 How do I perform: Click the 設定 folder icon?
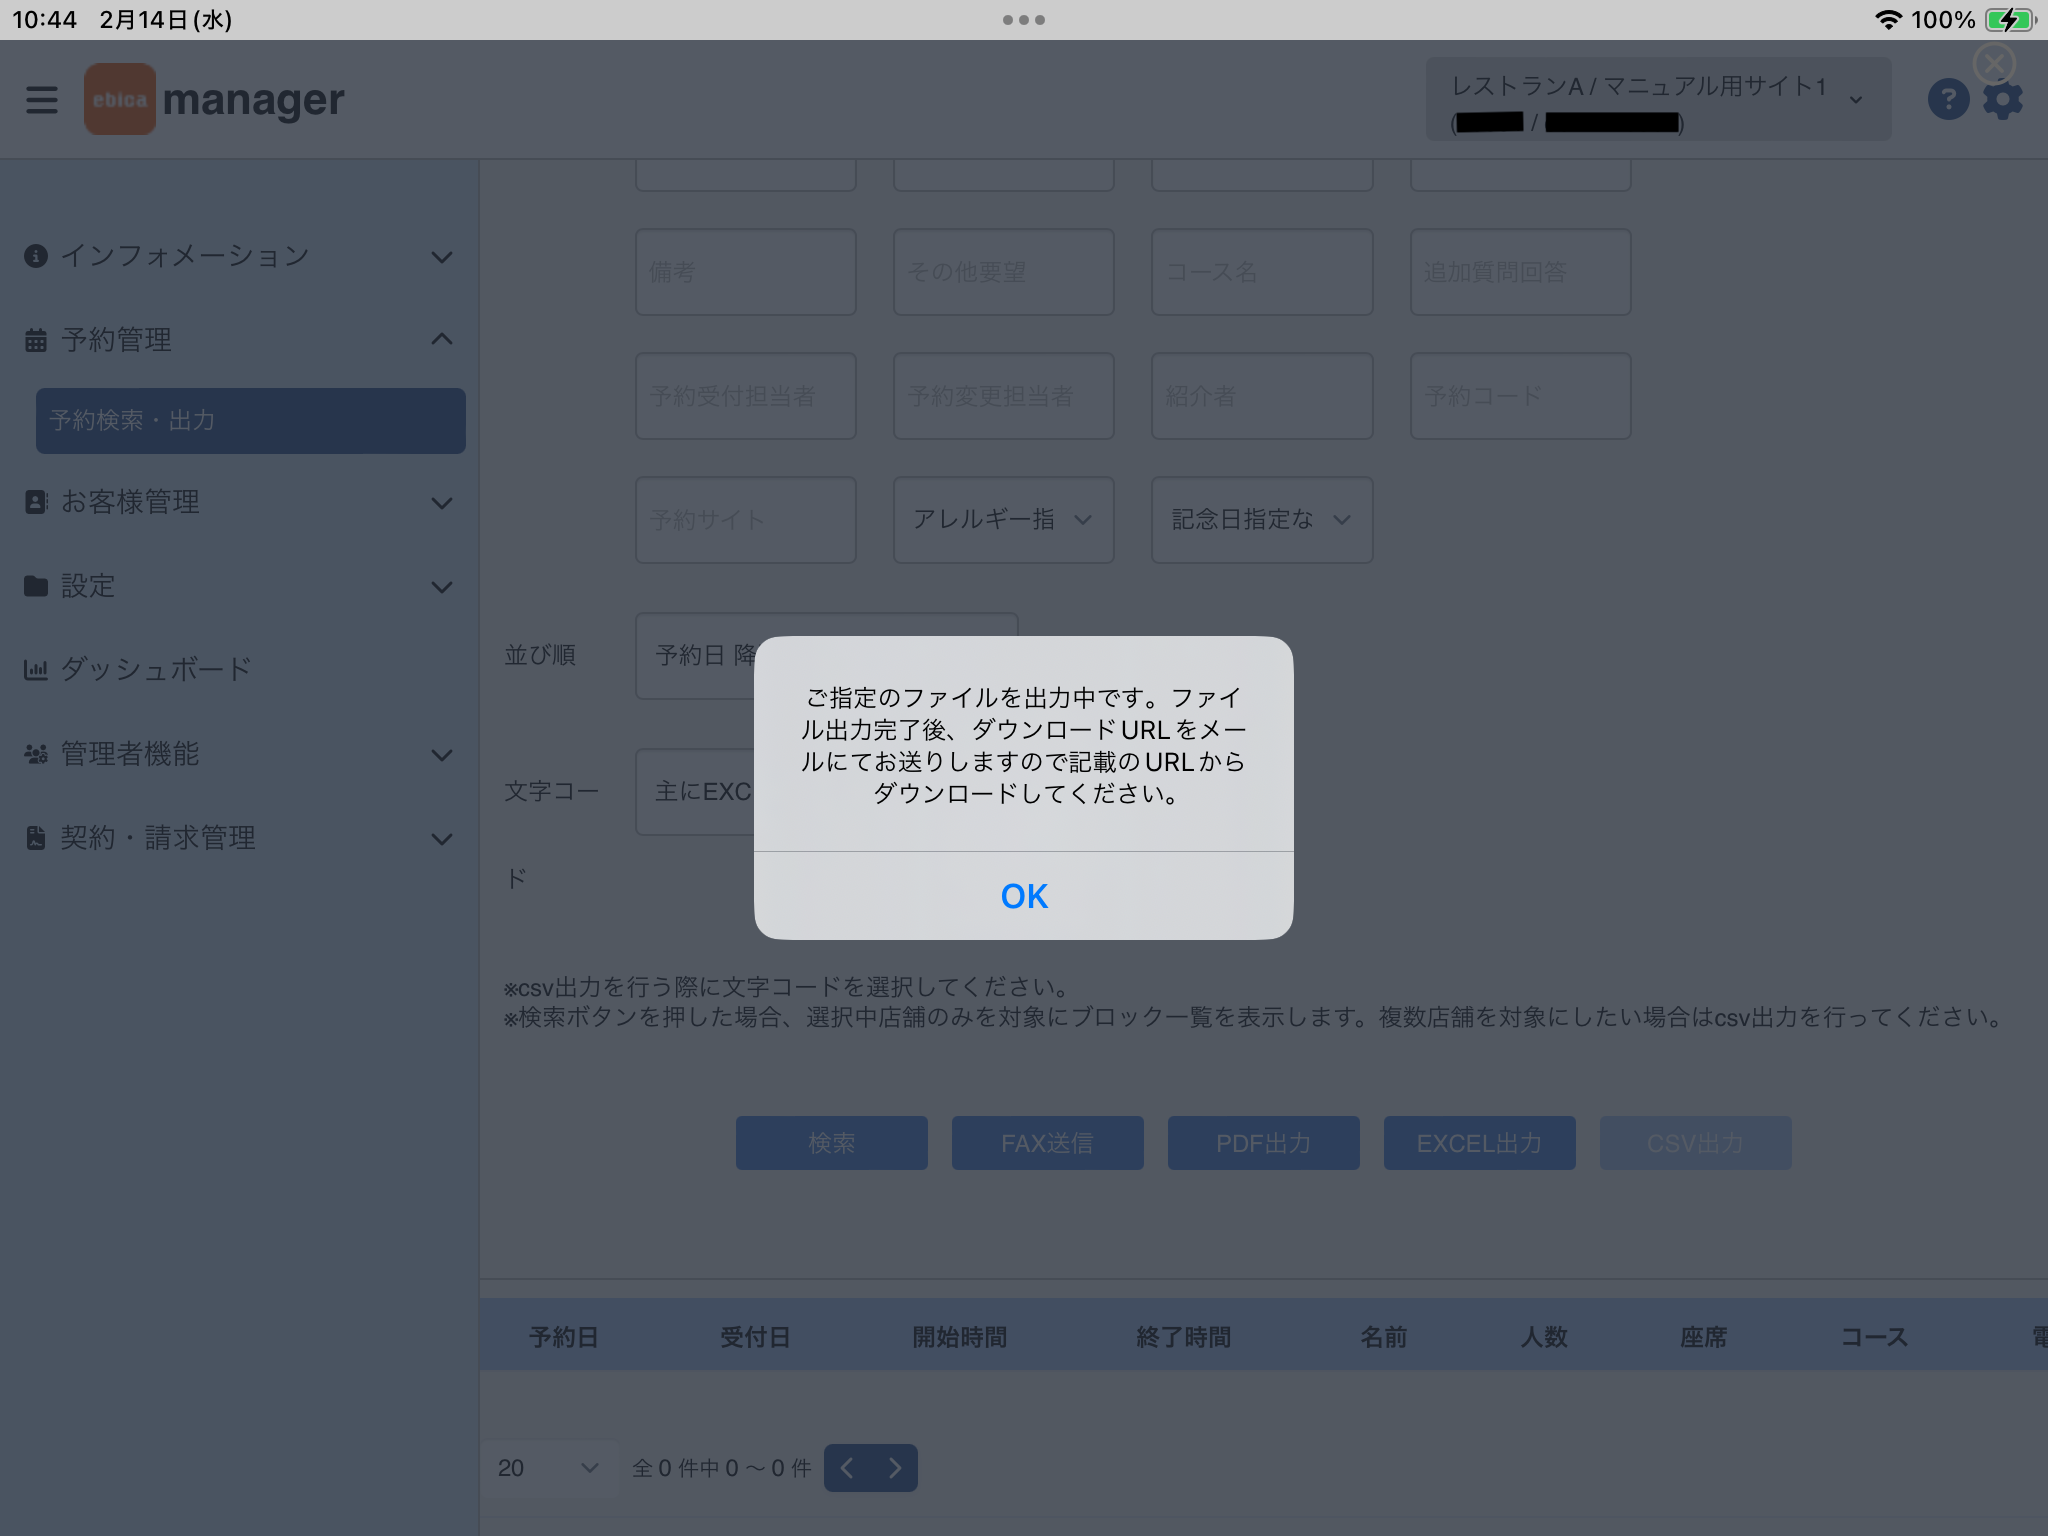tap(36, 586)
